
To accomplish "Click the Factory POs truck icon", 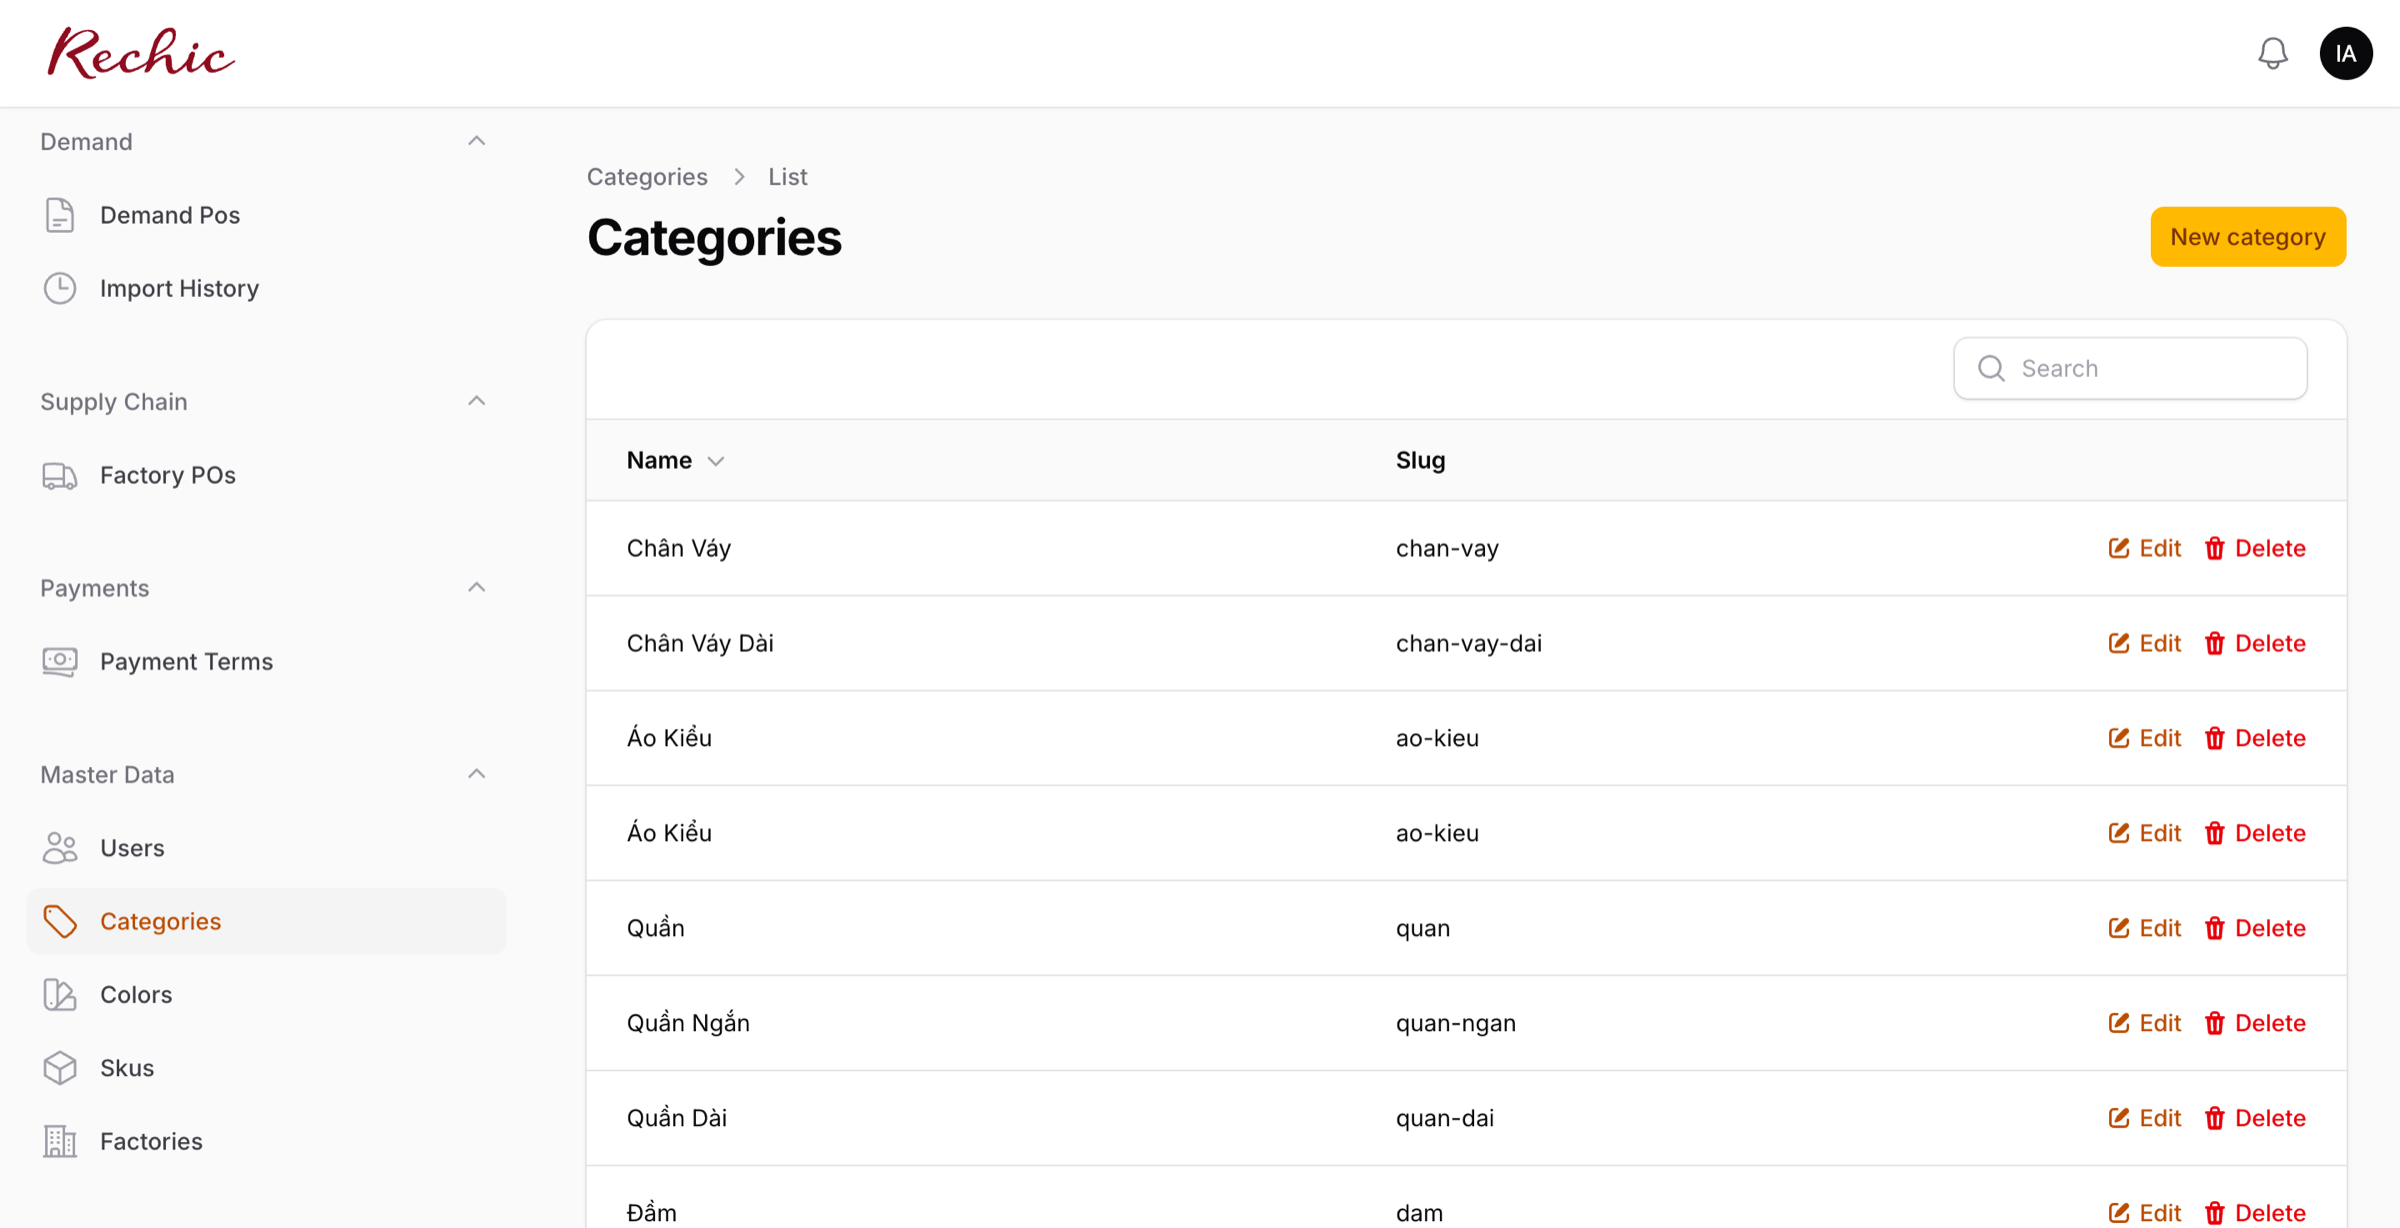I will (60, 475).
